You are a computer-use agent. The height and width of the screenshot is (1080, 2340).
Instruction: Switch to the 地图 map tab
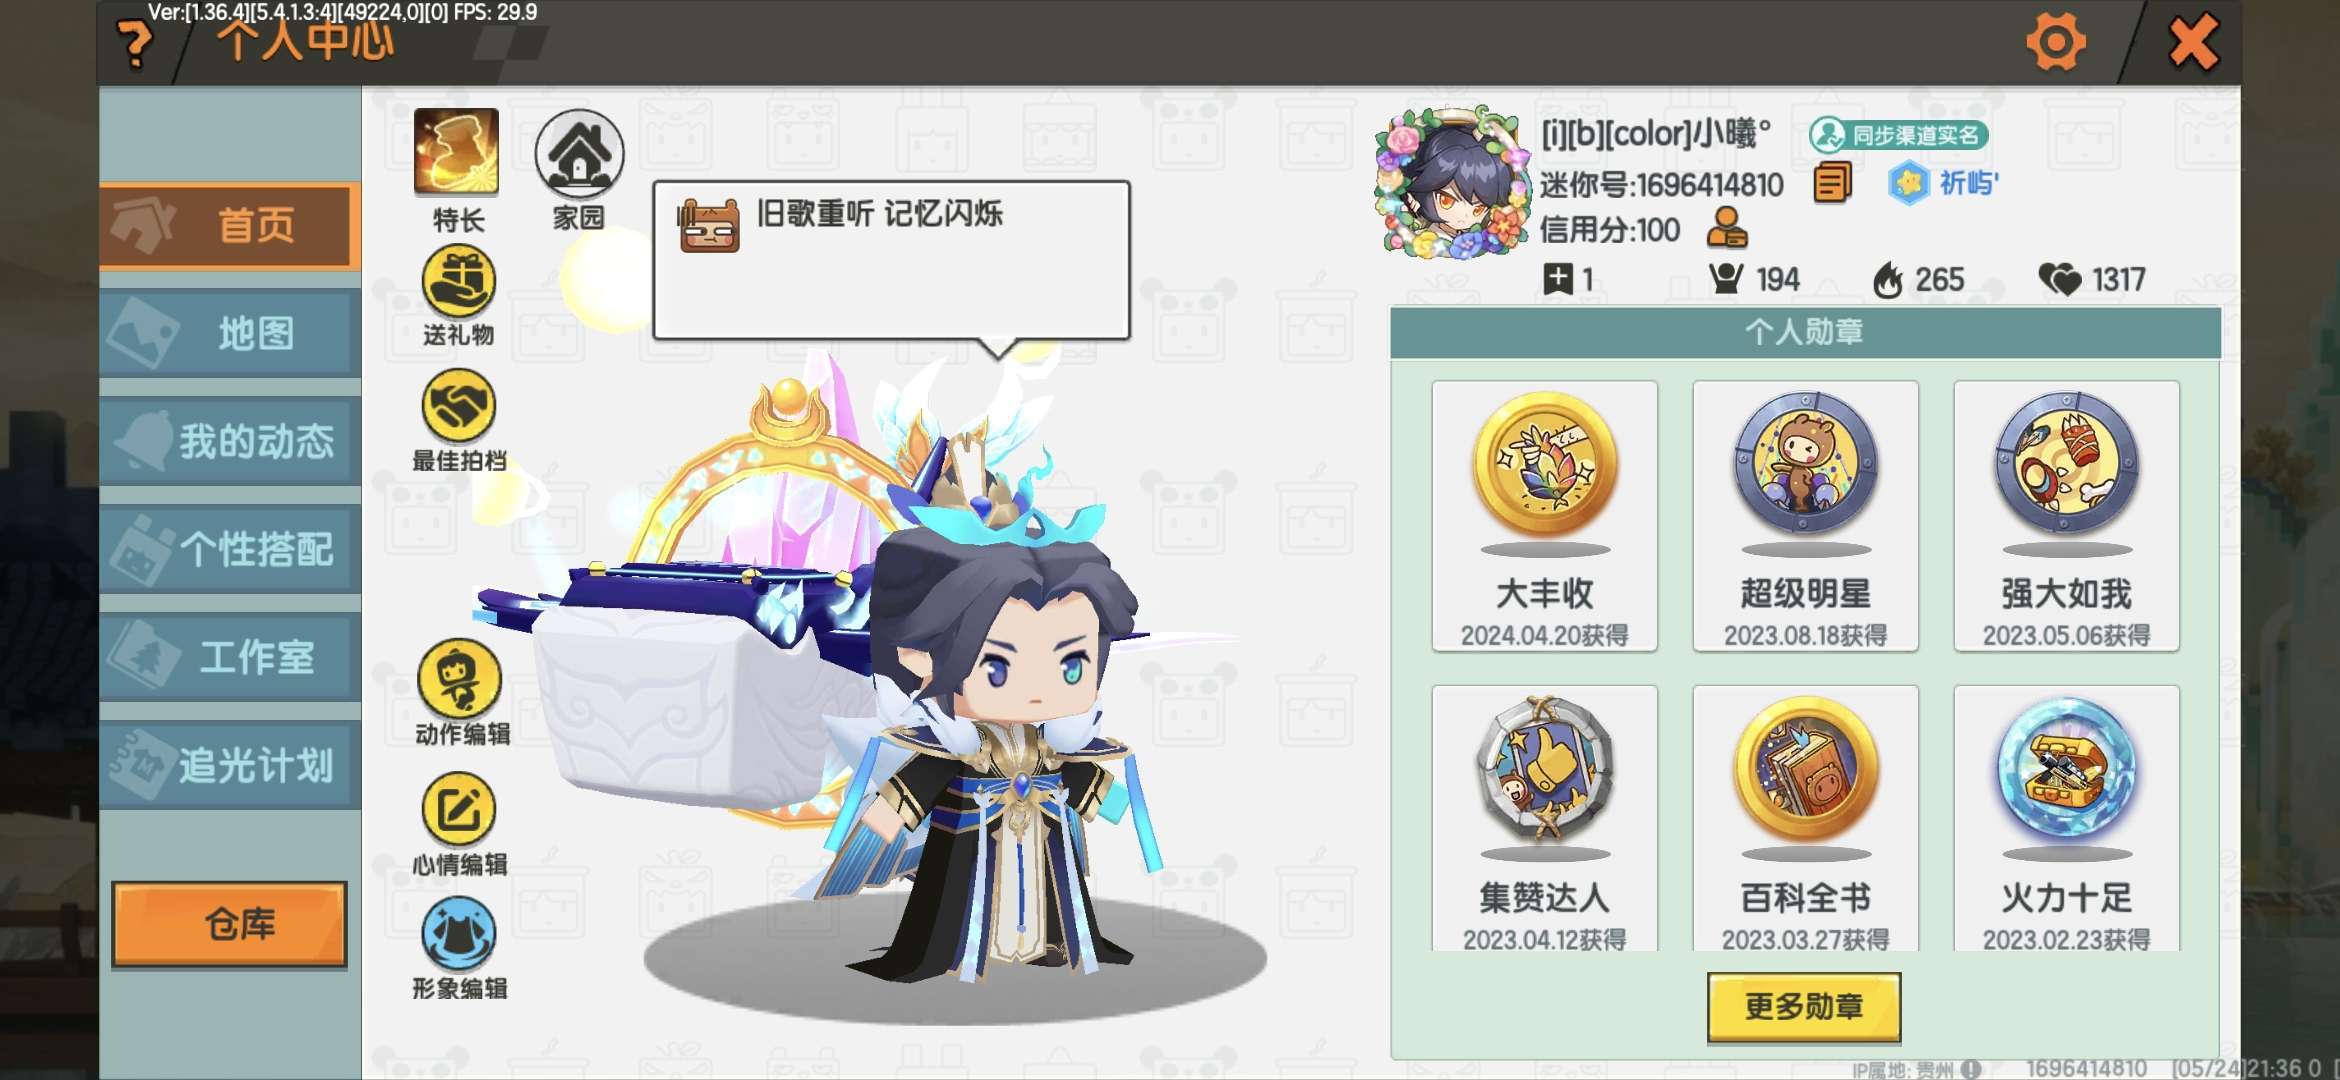(x=229, y=334)
